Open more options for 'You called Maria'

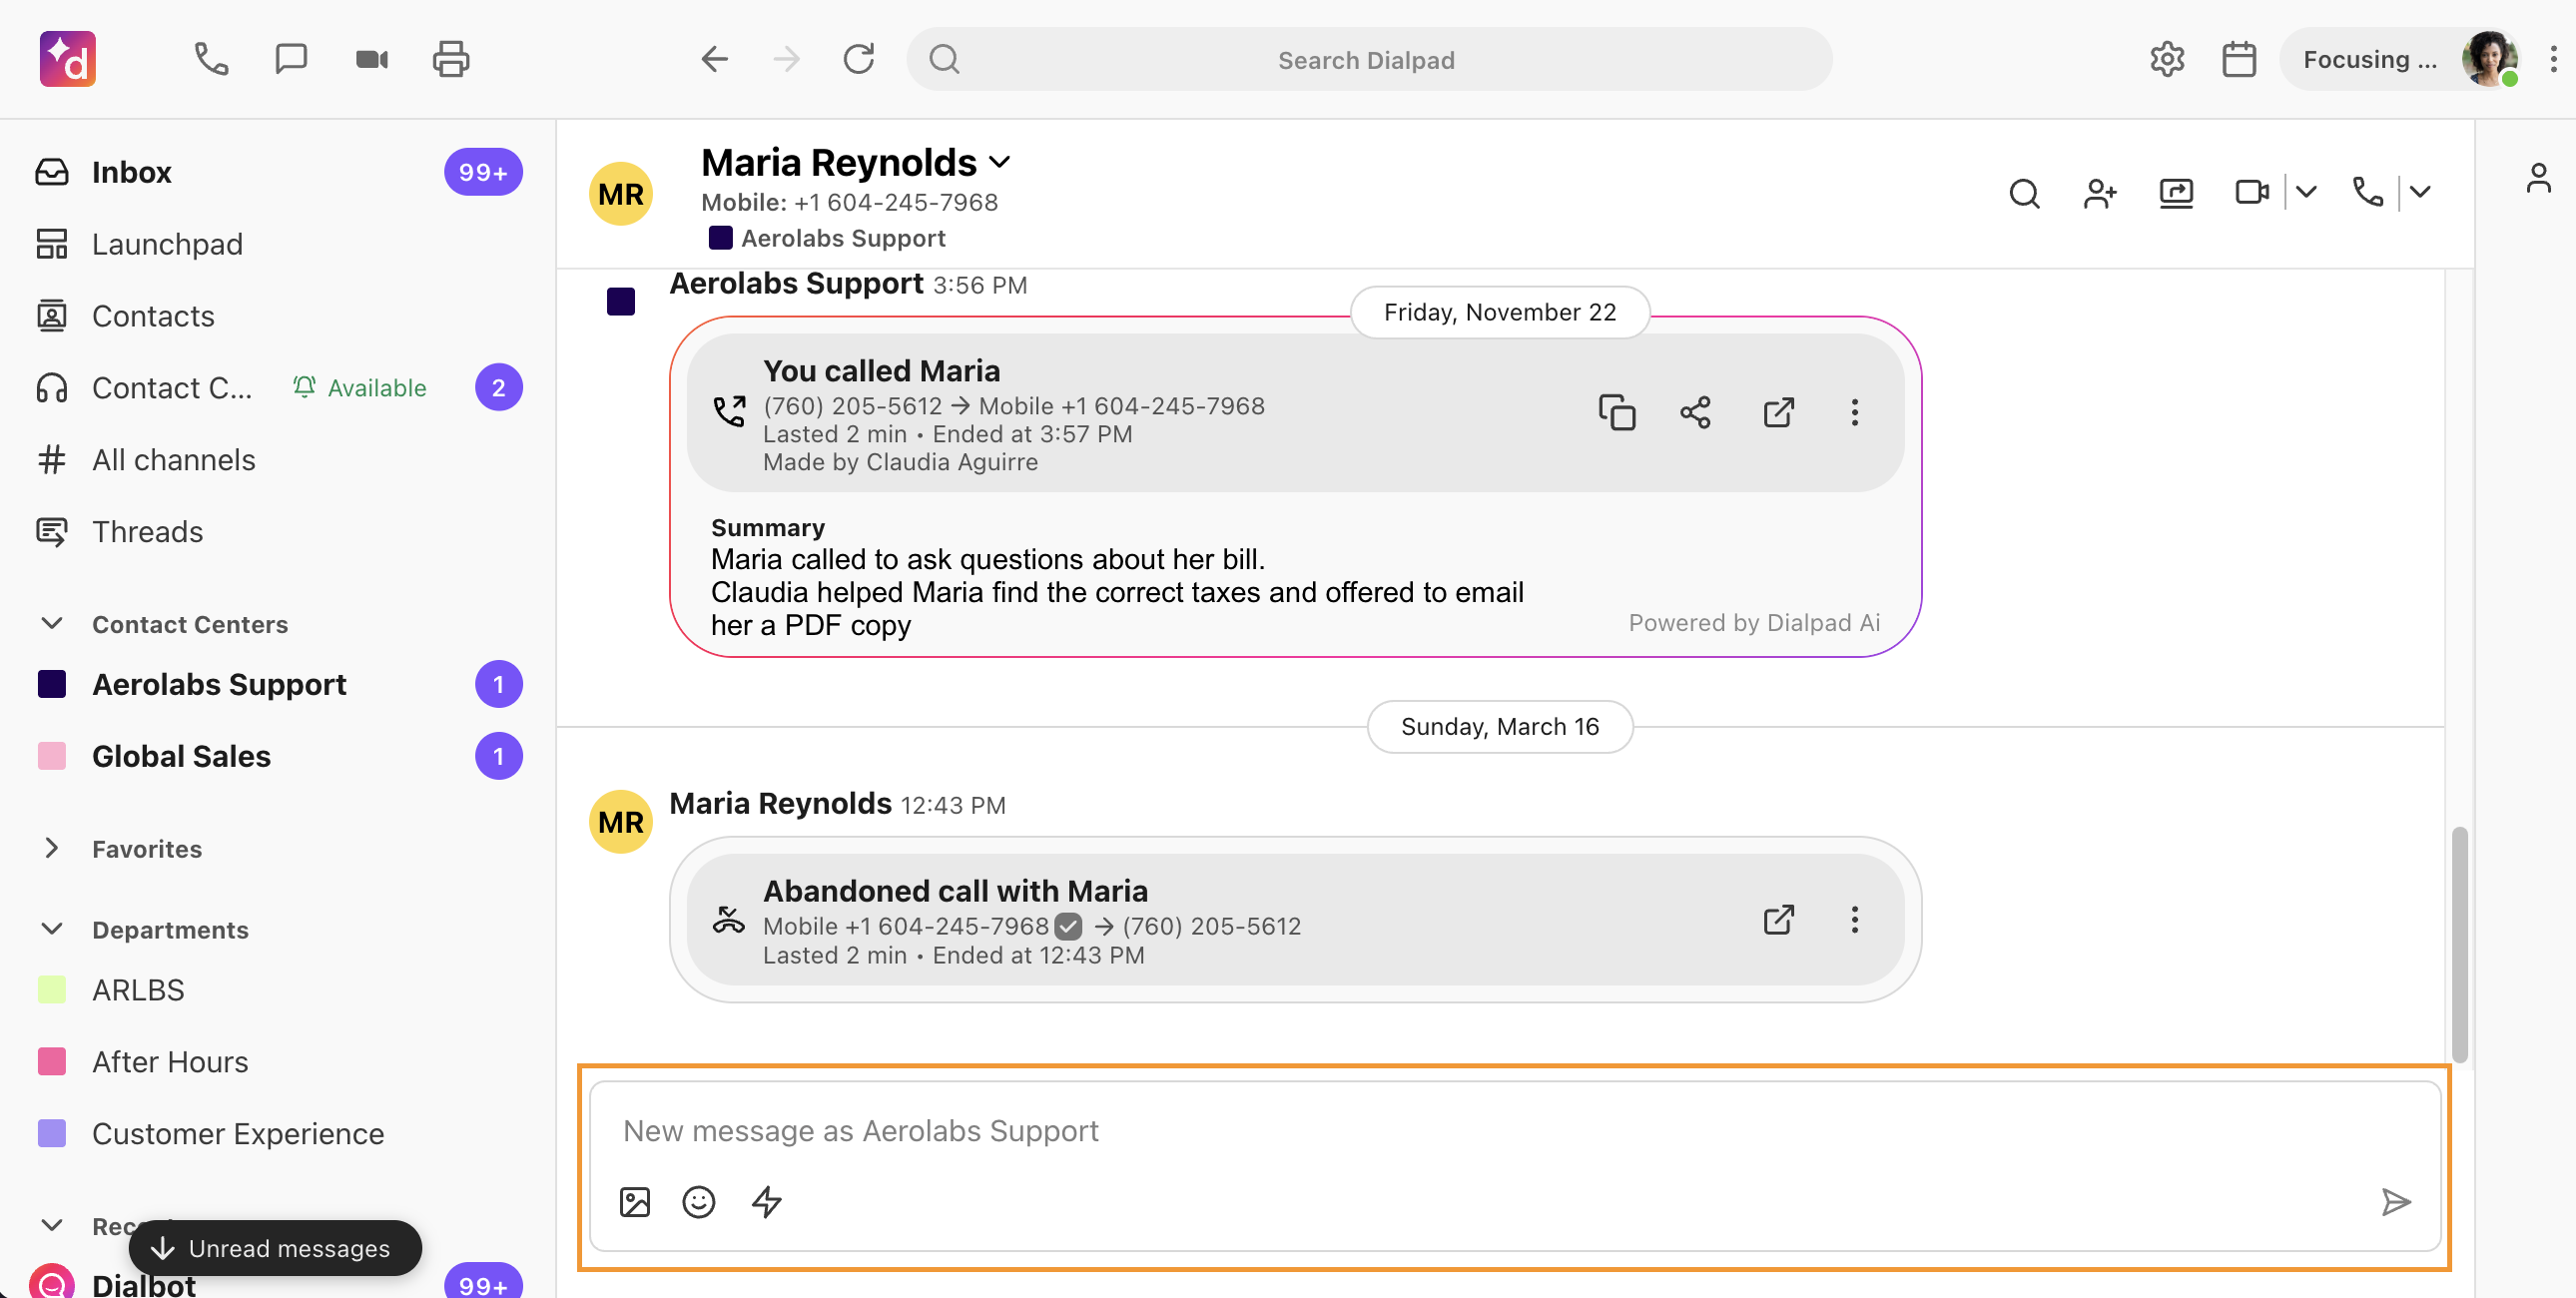click(1855, 412)
